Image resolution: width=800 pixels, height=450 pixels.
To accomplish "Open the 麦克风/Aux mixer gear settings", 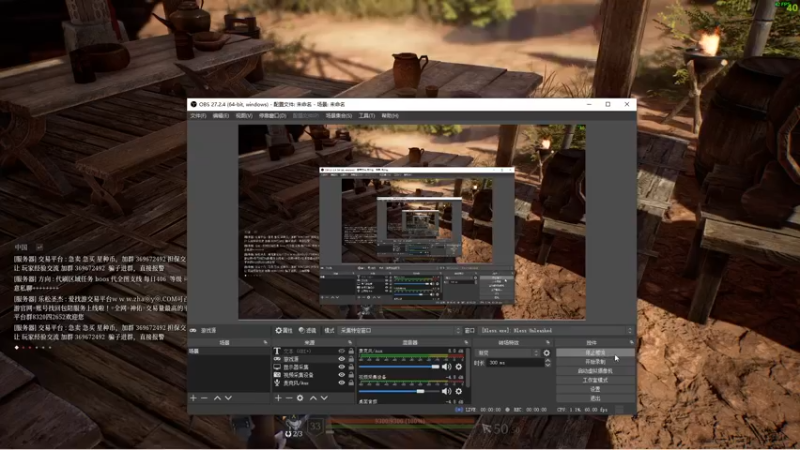I will (459, 367).
